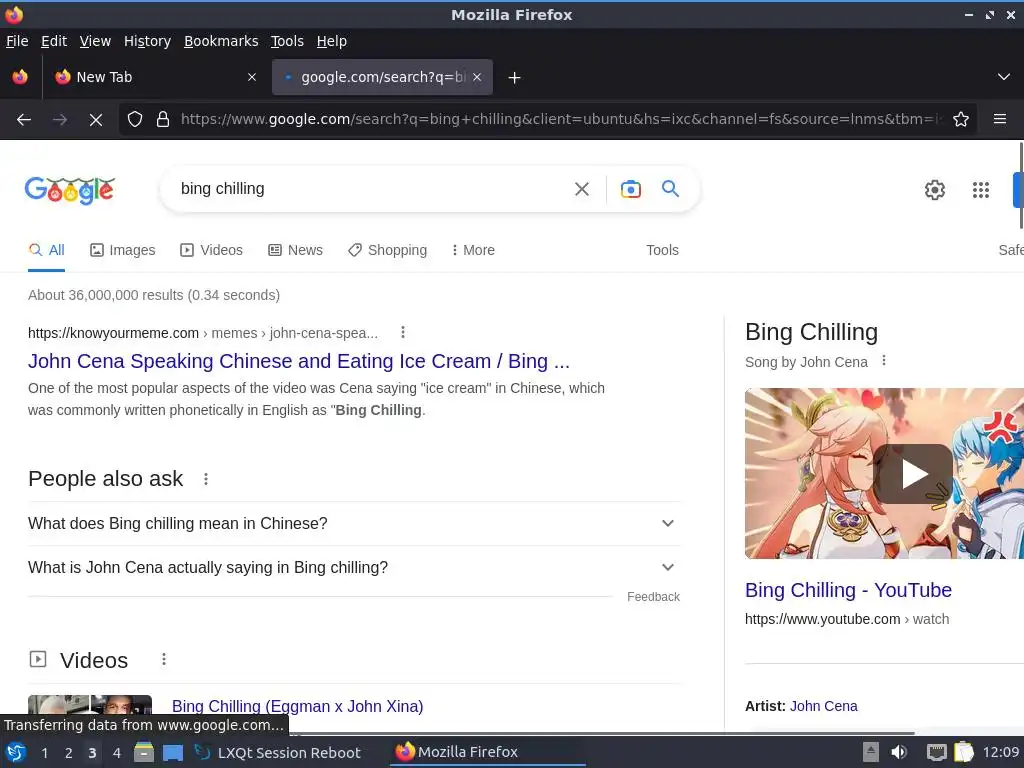Close the google.com search tab

pos(477,77)
